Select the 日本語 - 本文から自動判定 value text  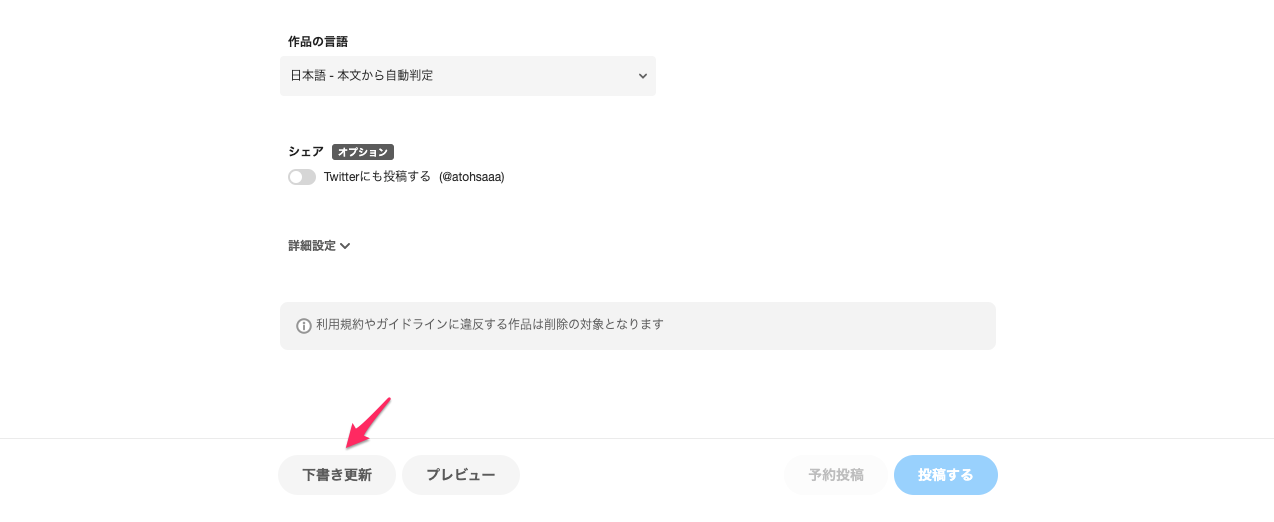click(362, 76)
